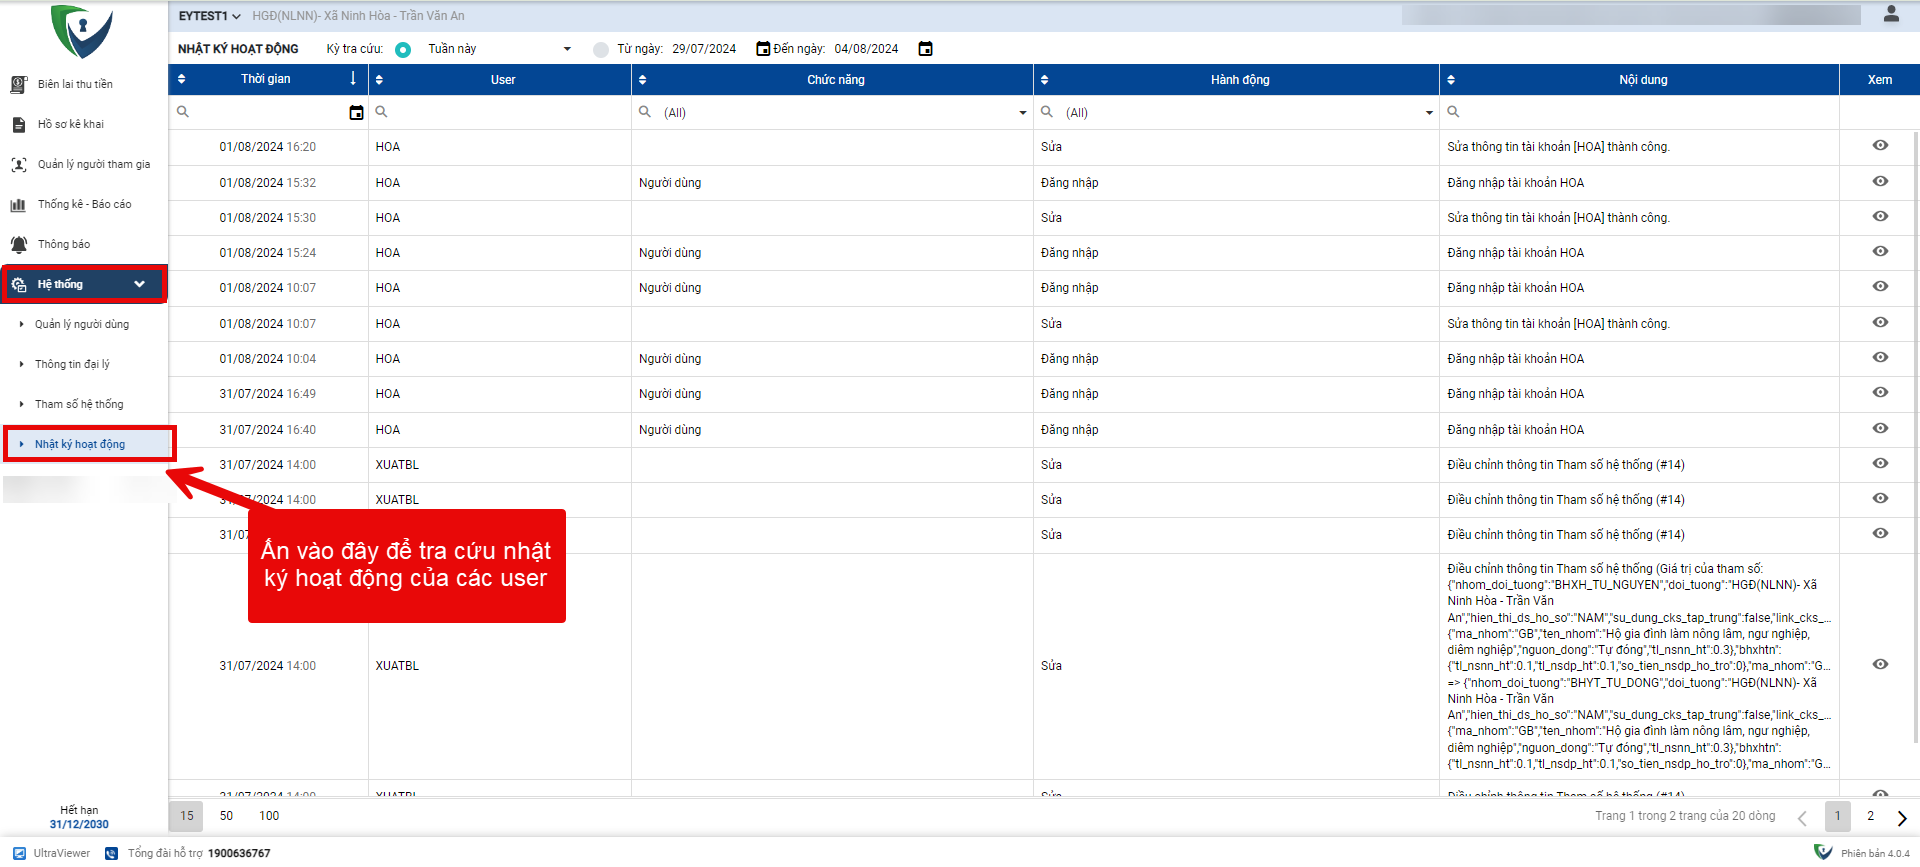
Task: Open the 'Tuần này' period dropdown
Action: tap(500, 49)
